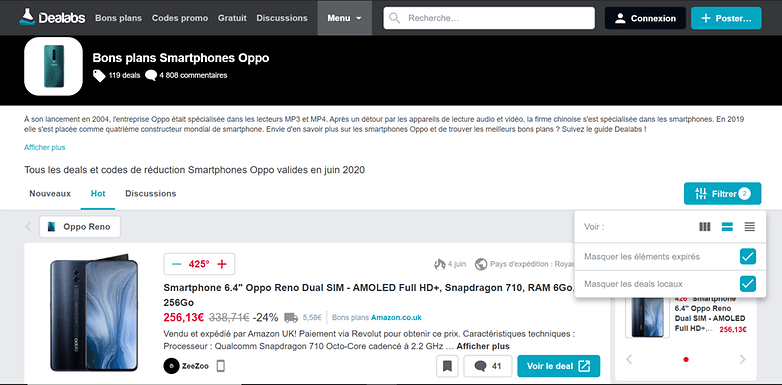Image resolution: width=782 pixels, height=385 pixels.
Task: Switch to the Nouveaux tab
Action: click(50, 193)
